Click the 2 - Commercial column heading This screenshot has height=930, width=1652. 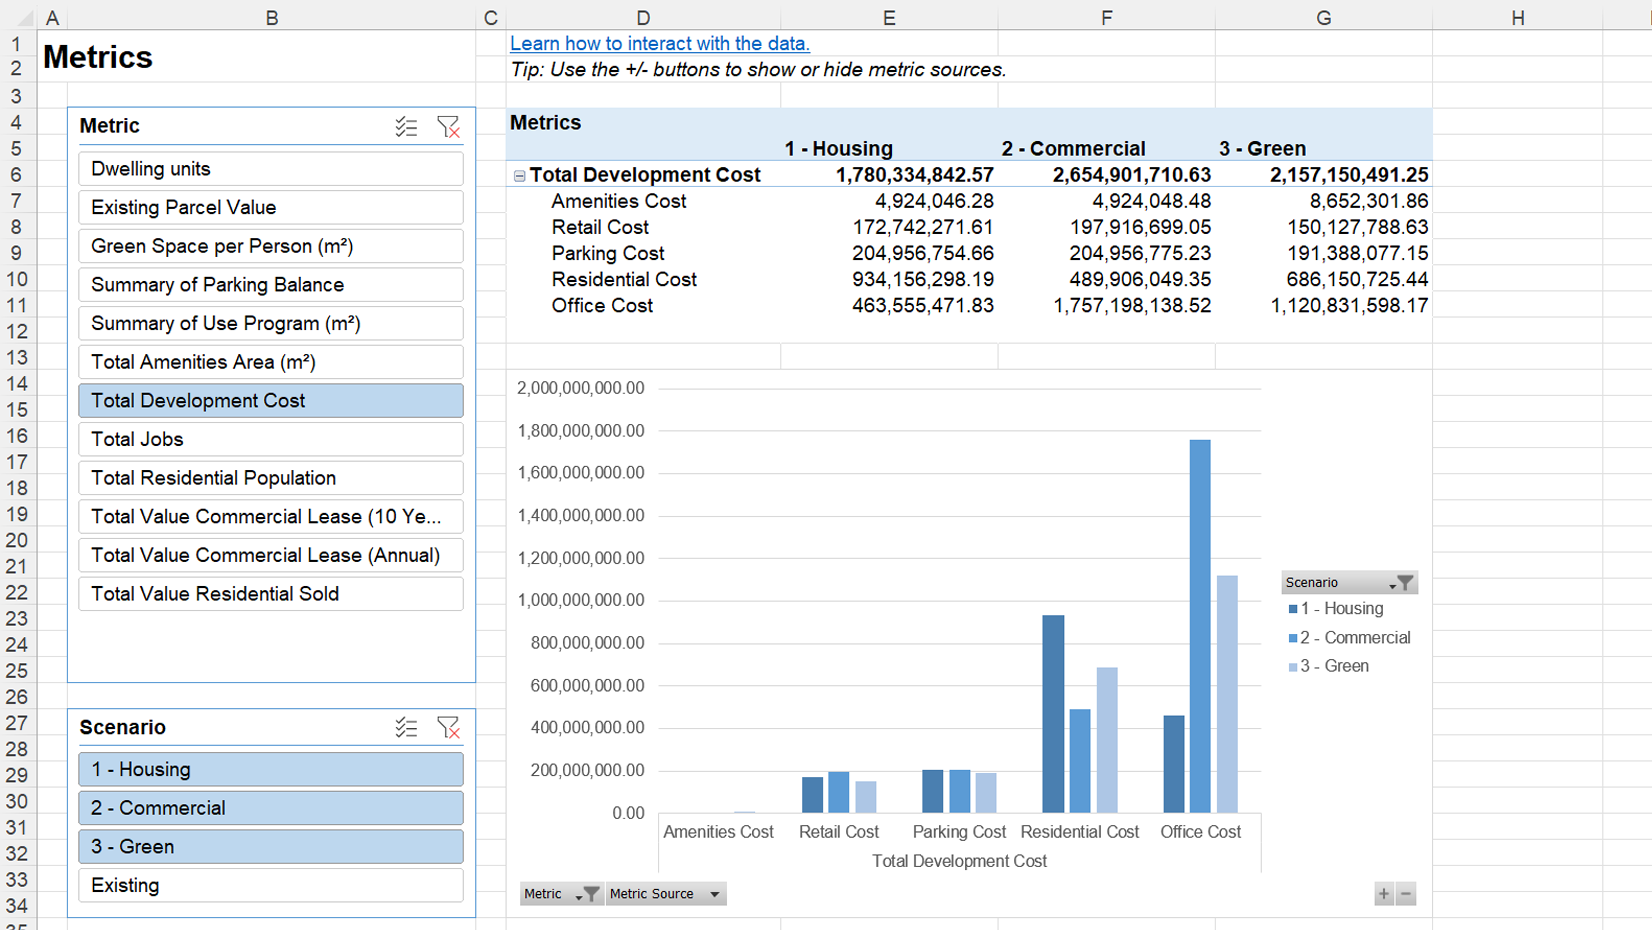pyautogui.click(x=1073, y=149)
